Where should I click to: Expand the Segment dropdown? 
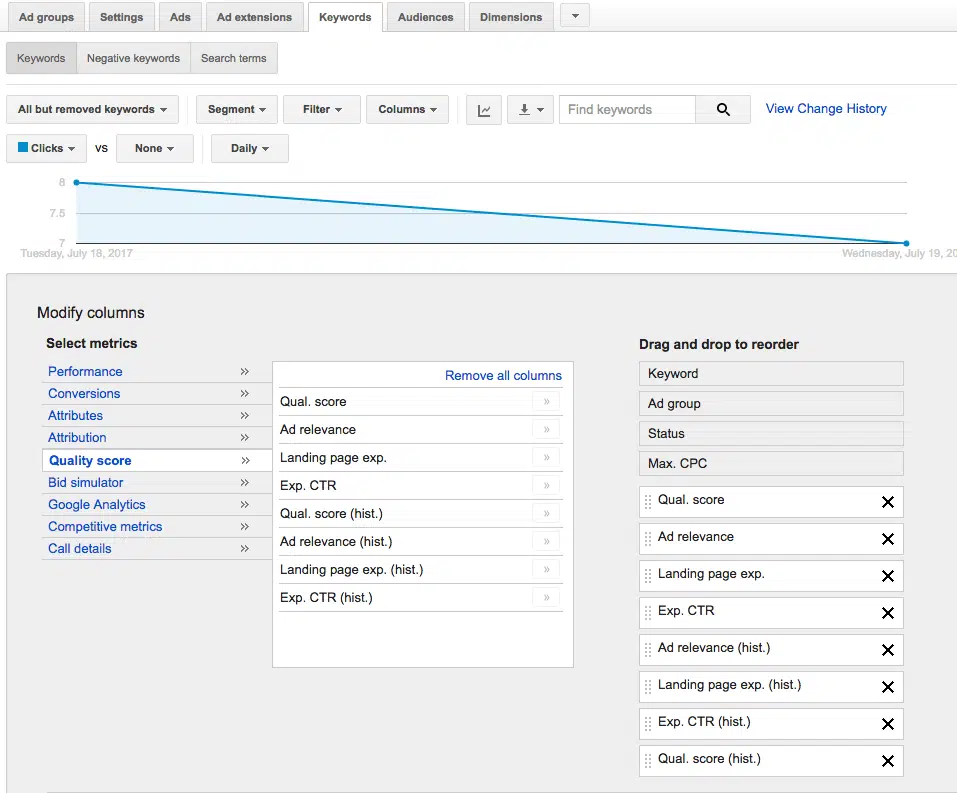click(237, 110)
